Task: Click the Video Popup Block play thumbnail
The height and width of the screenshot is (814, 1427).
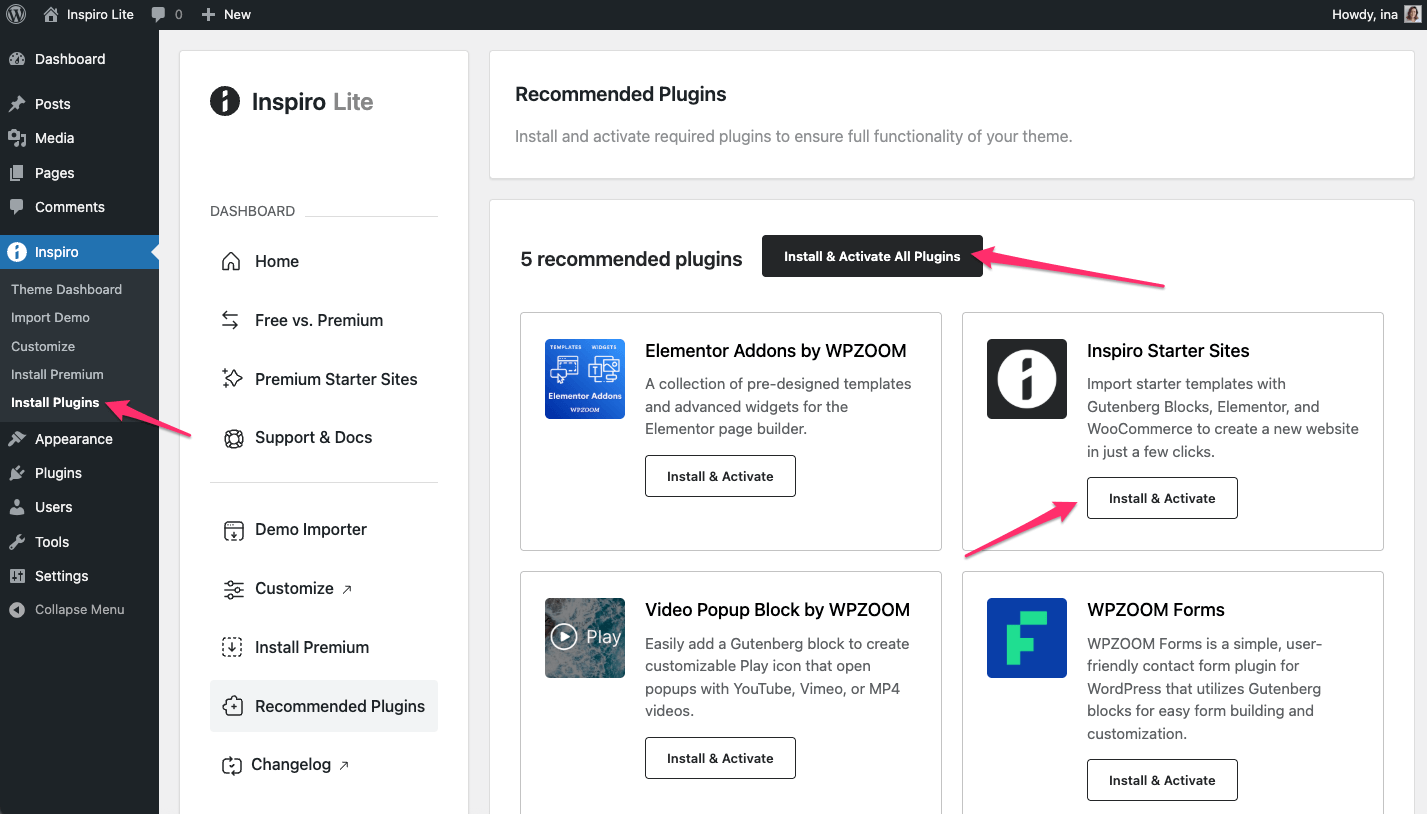Action: tap(585, 638)
